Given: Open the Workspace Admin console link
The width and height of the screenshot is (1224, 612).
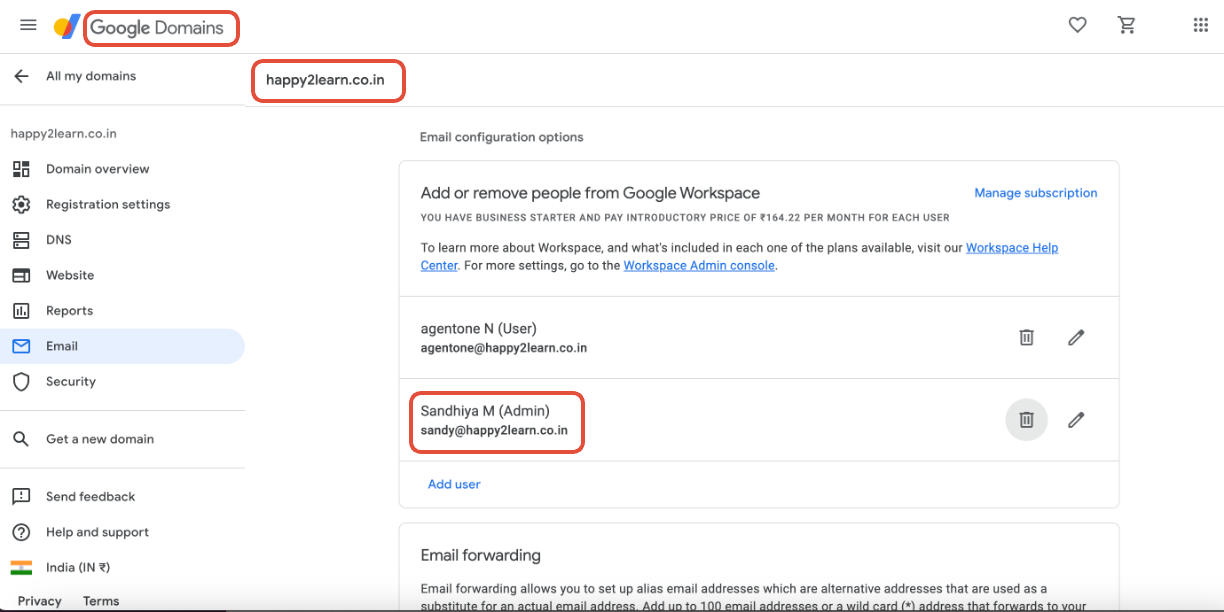Looking at the screenshot, I should [699, 266].
